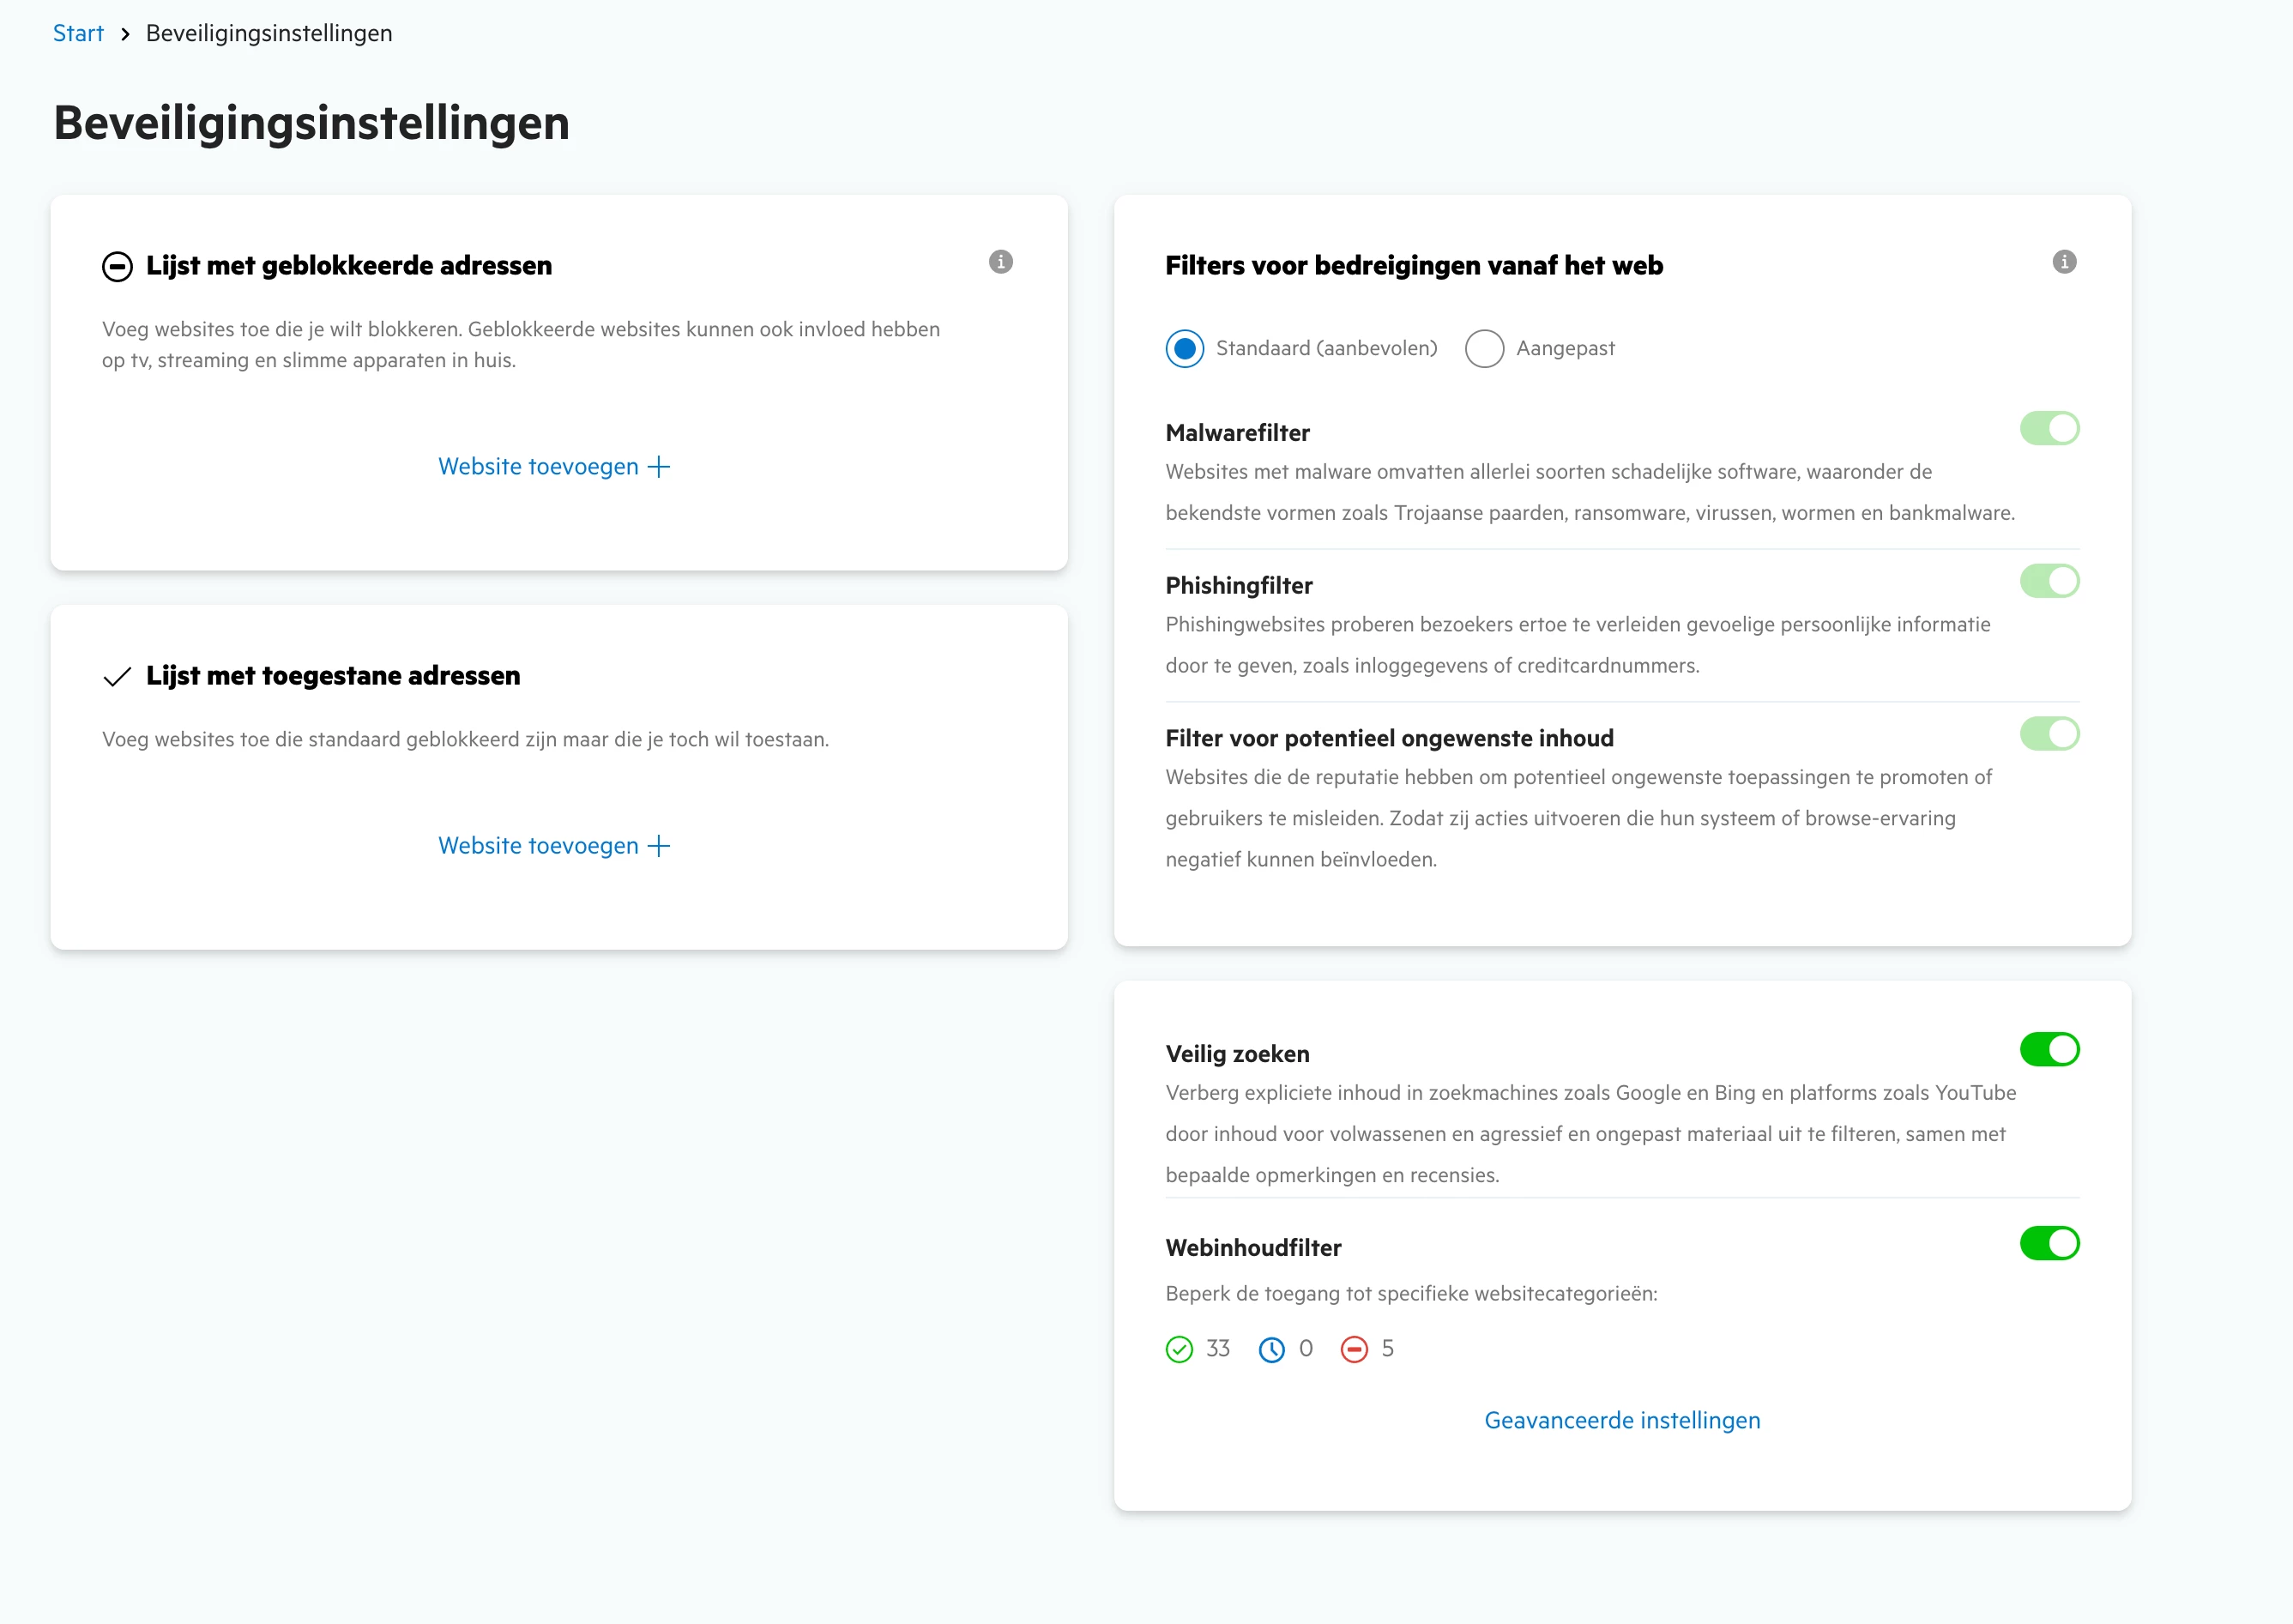The width and height of the screenshot is (2293, 1624).
Task: Click unwanted content description about browse-ervaring
Action: (1578, 818)
